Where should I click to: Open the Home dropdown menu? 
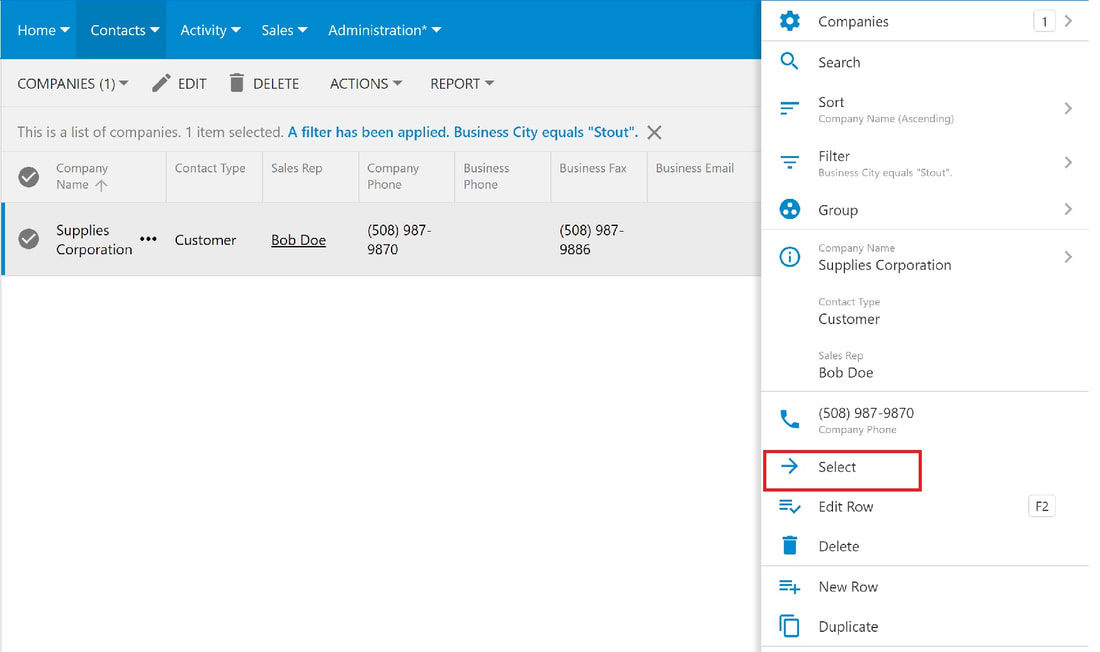coord(43,30)
